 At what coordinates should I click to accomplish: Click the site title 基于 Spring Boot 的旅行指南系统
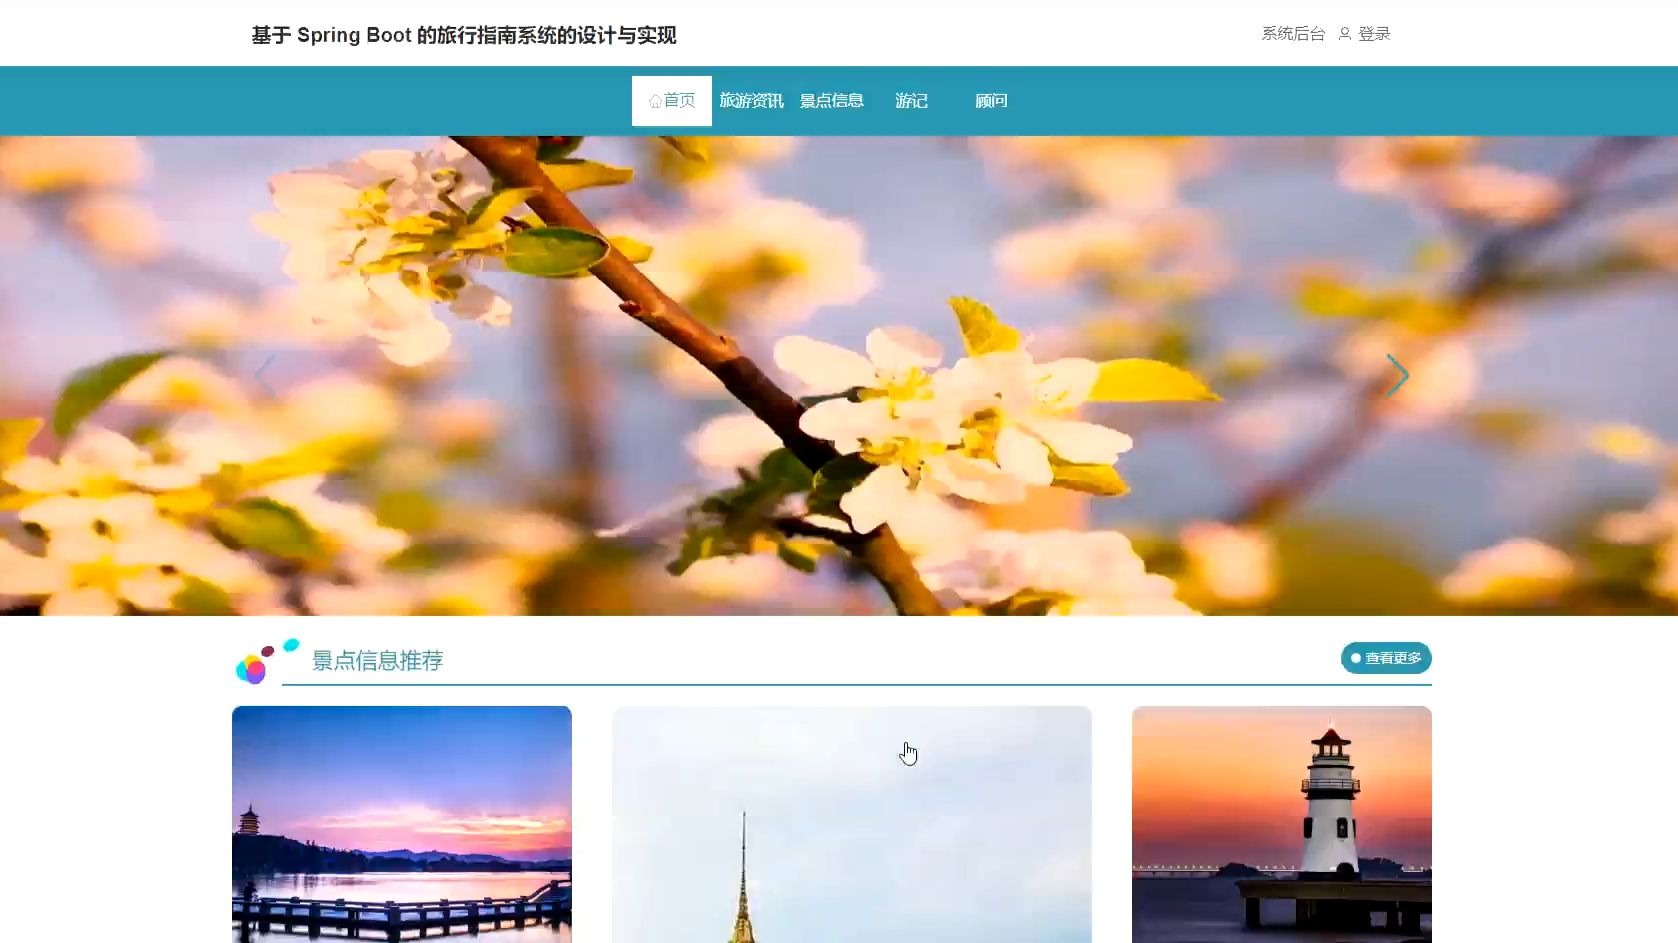[464, 35]
